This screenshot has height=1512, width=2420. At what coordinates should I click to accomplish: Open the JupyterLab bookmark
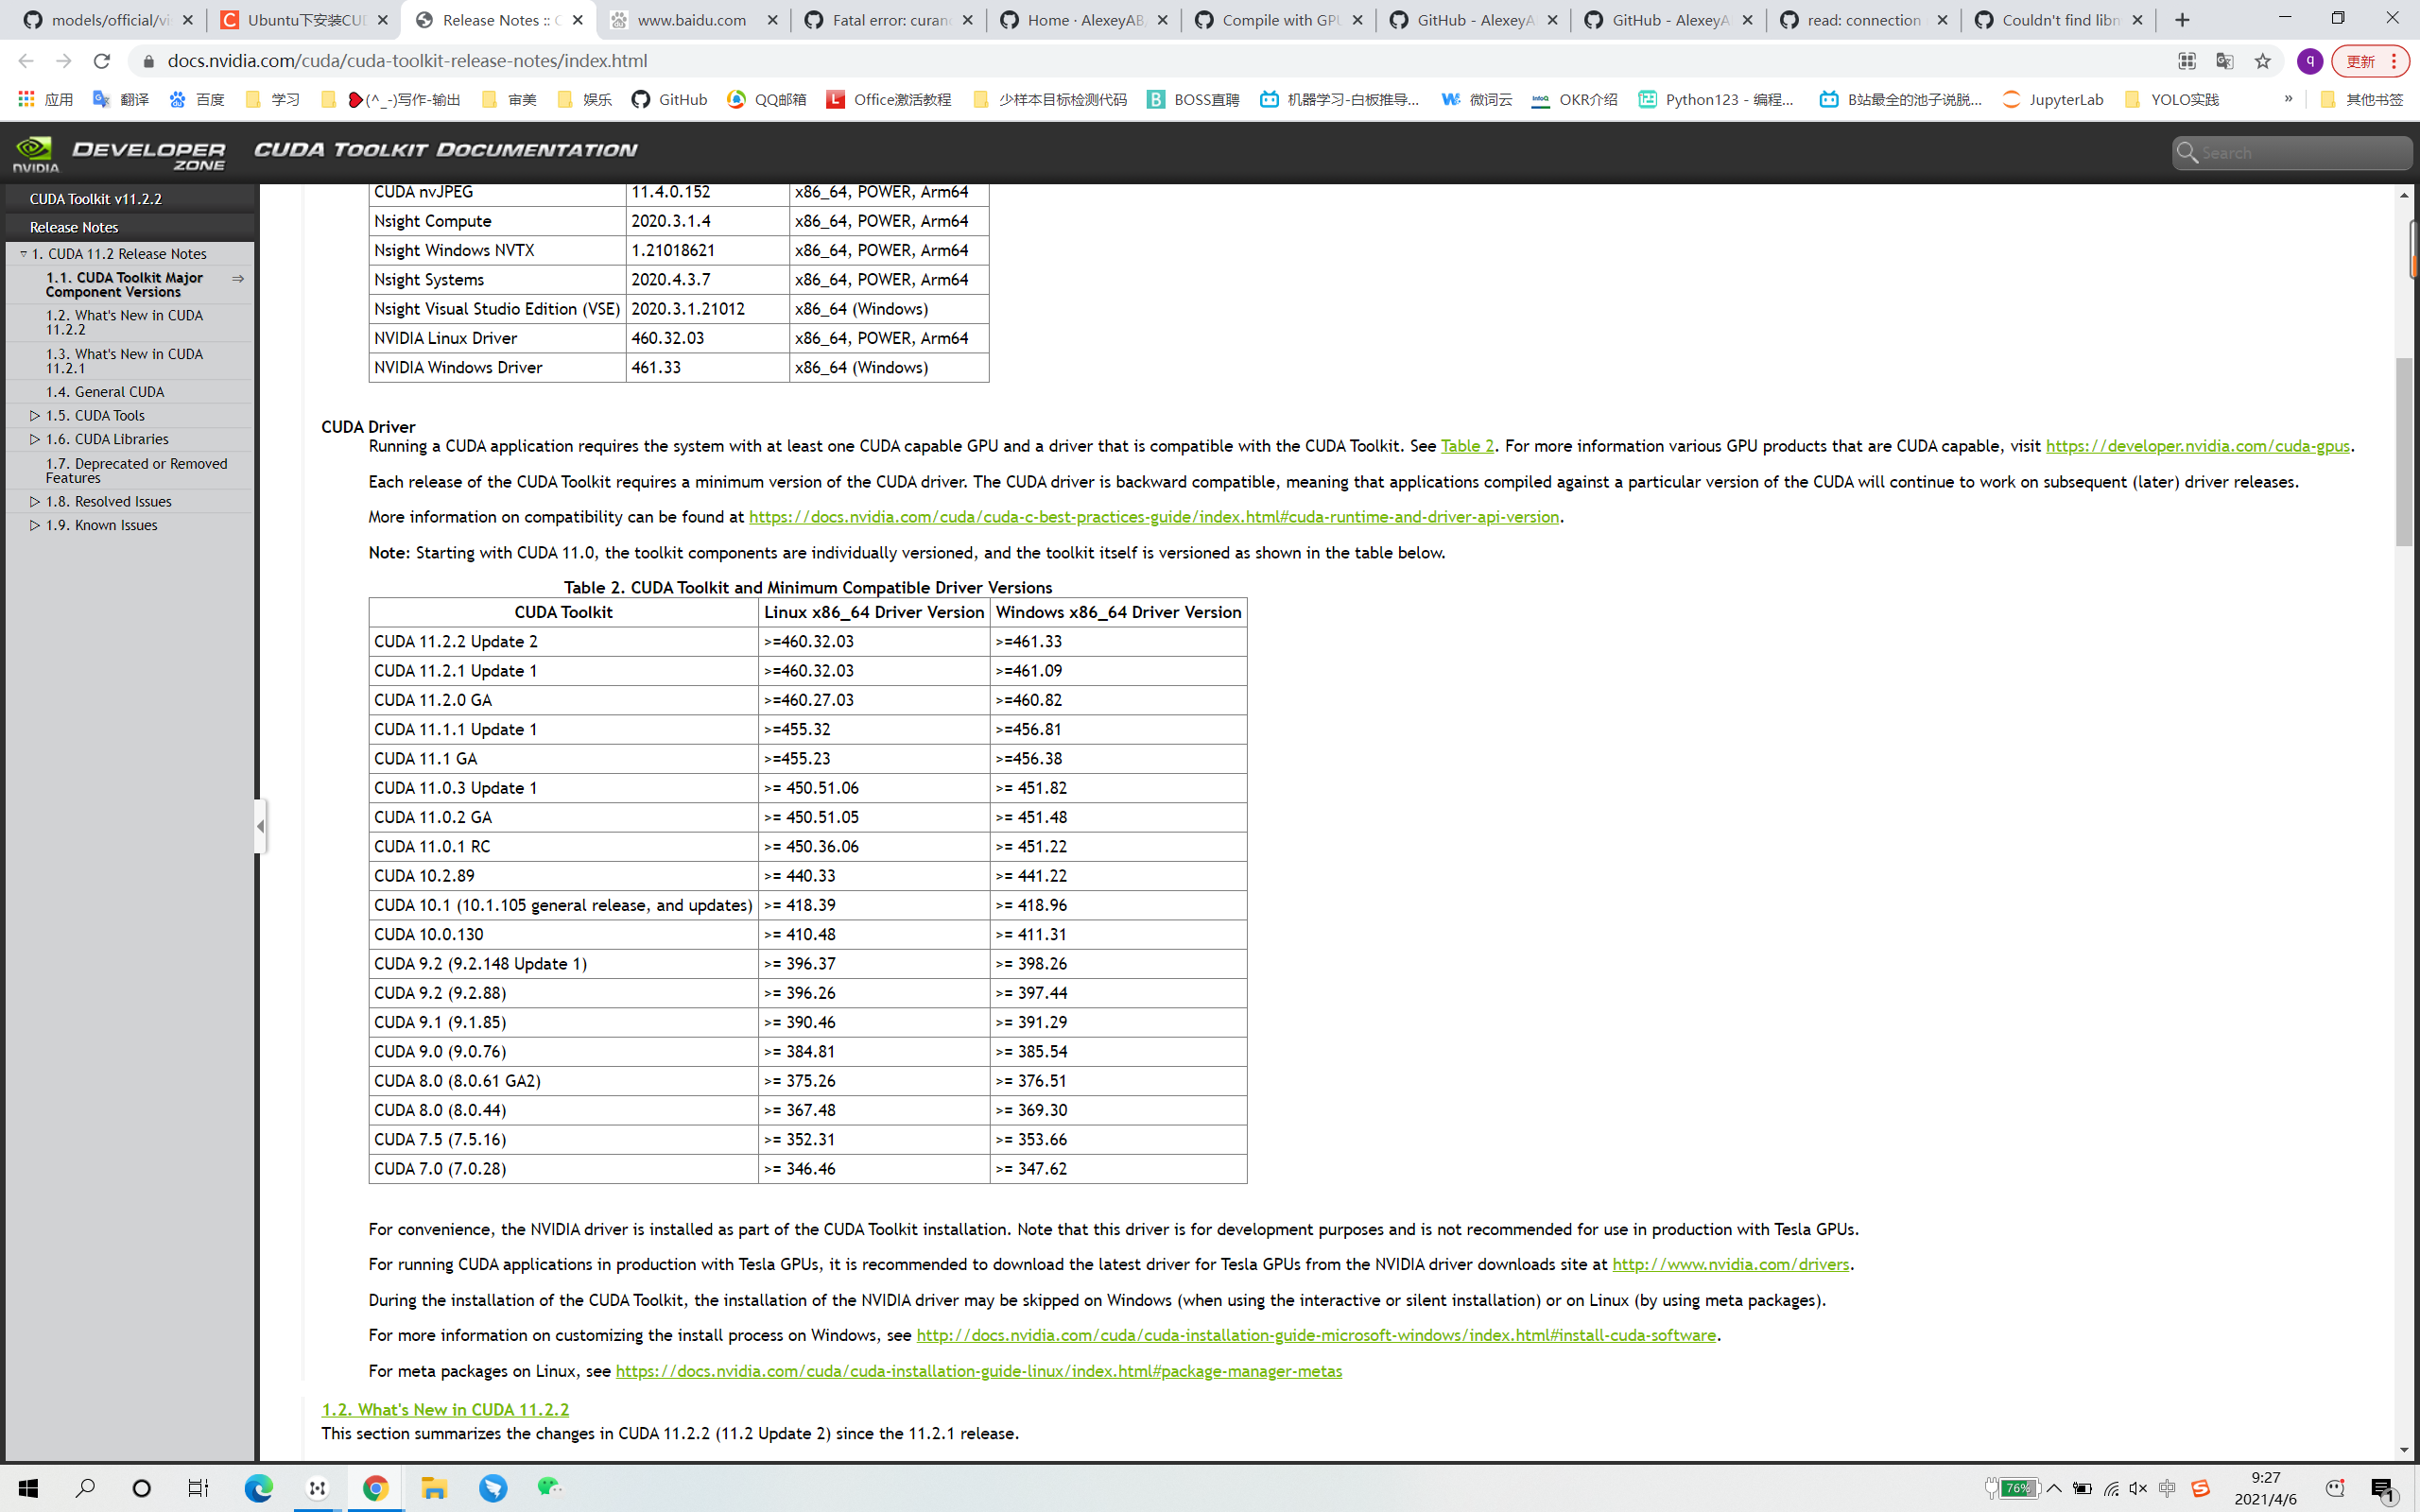click(2053, 99)
